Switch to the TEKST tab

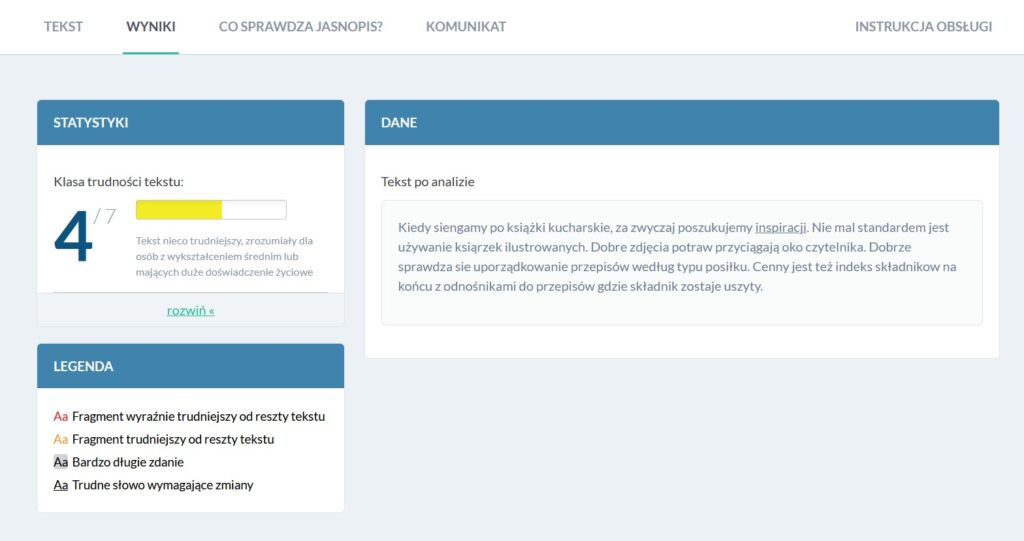coord(63,27)
